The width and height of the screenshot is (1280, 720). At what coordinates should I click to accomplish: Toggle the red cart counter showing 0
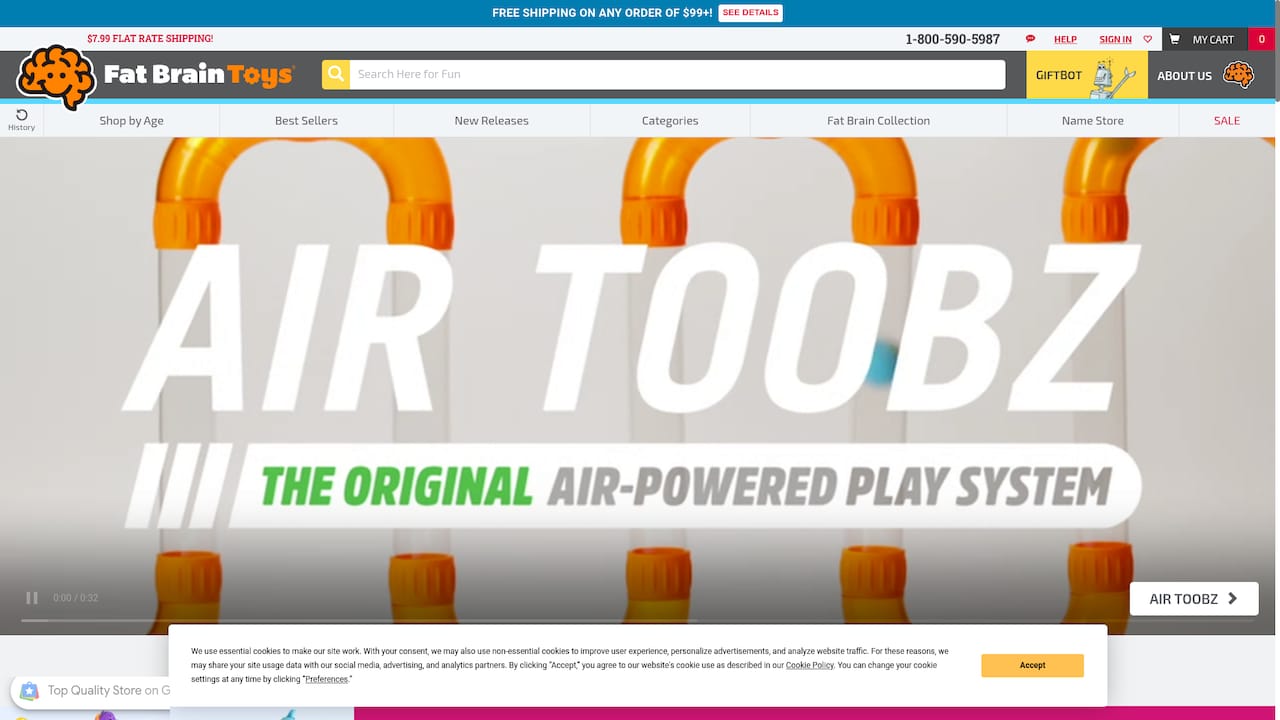pos(1261,39)
